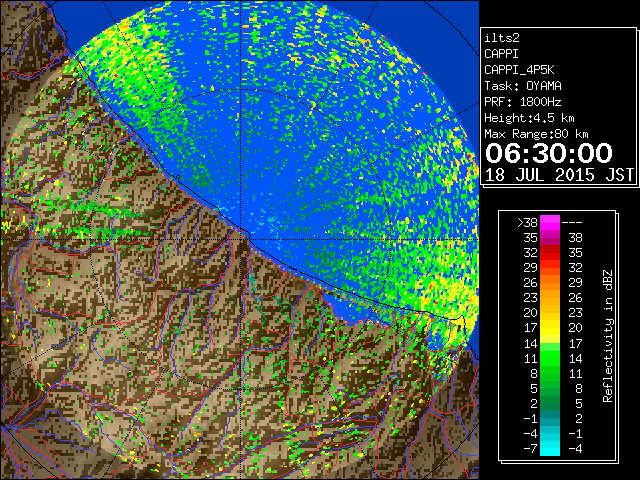Click the 'CAPPI_4P5K' product label
Viewport: 640px width, 480px height.
[x=519, y=70]
